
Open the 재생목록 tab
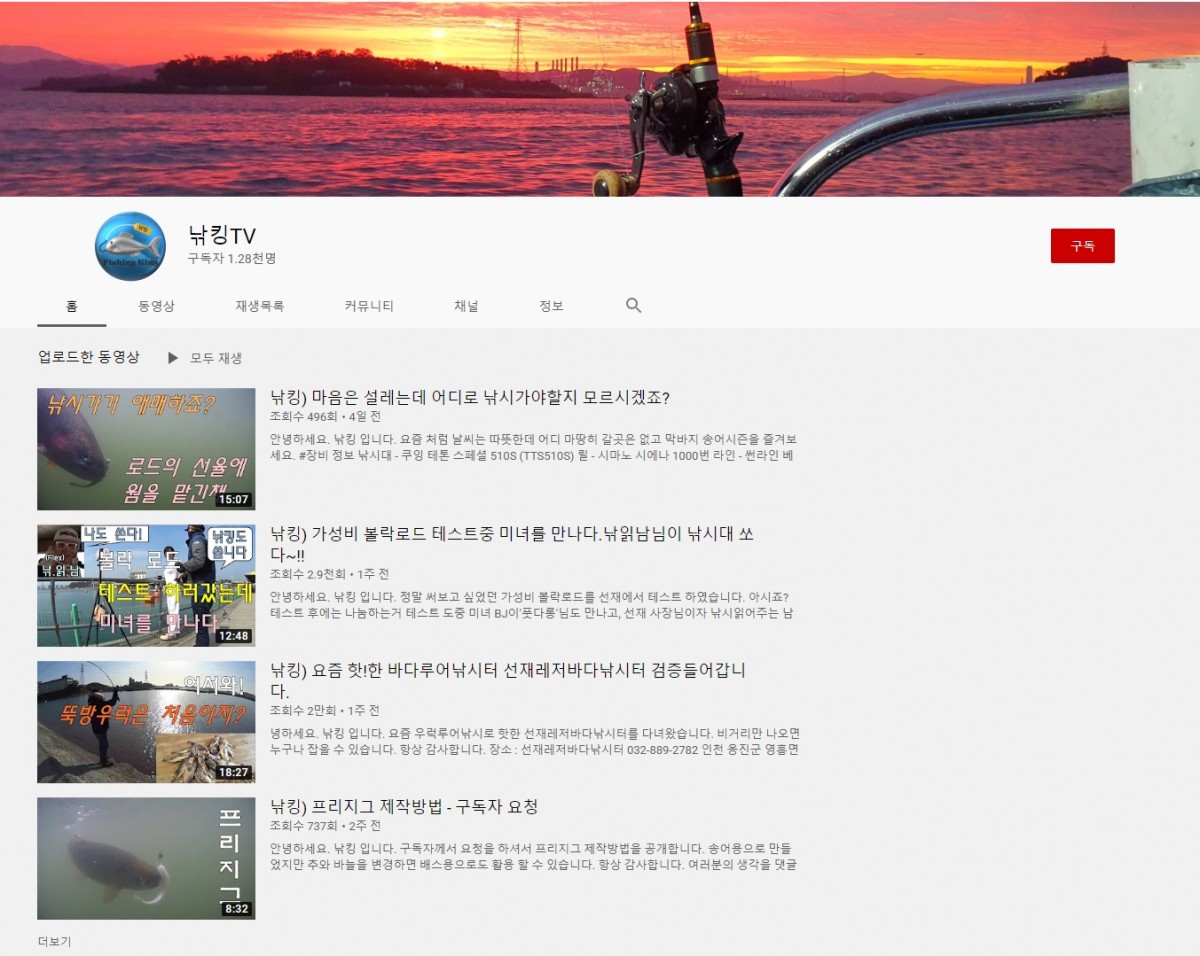pos(260,306)
